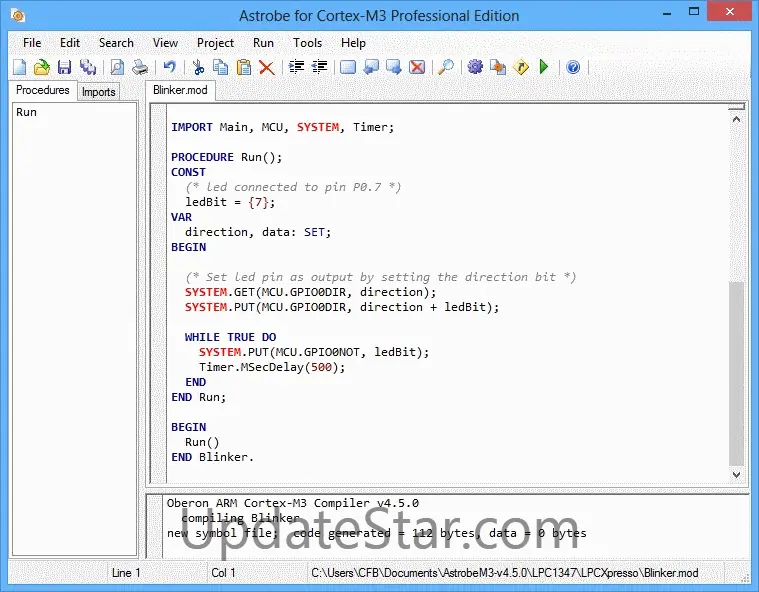
Task: Click the Build toolbar icon
Action: [498, 67]
